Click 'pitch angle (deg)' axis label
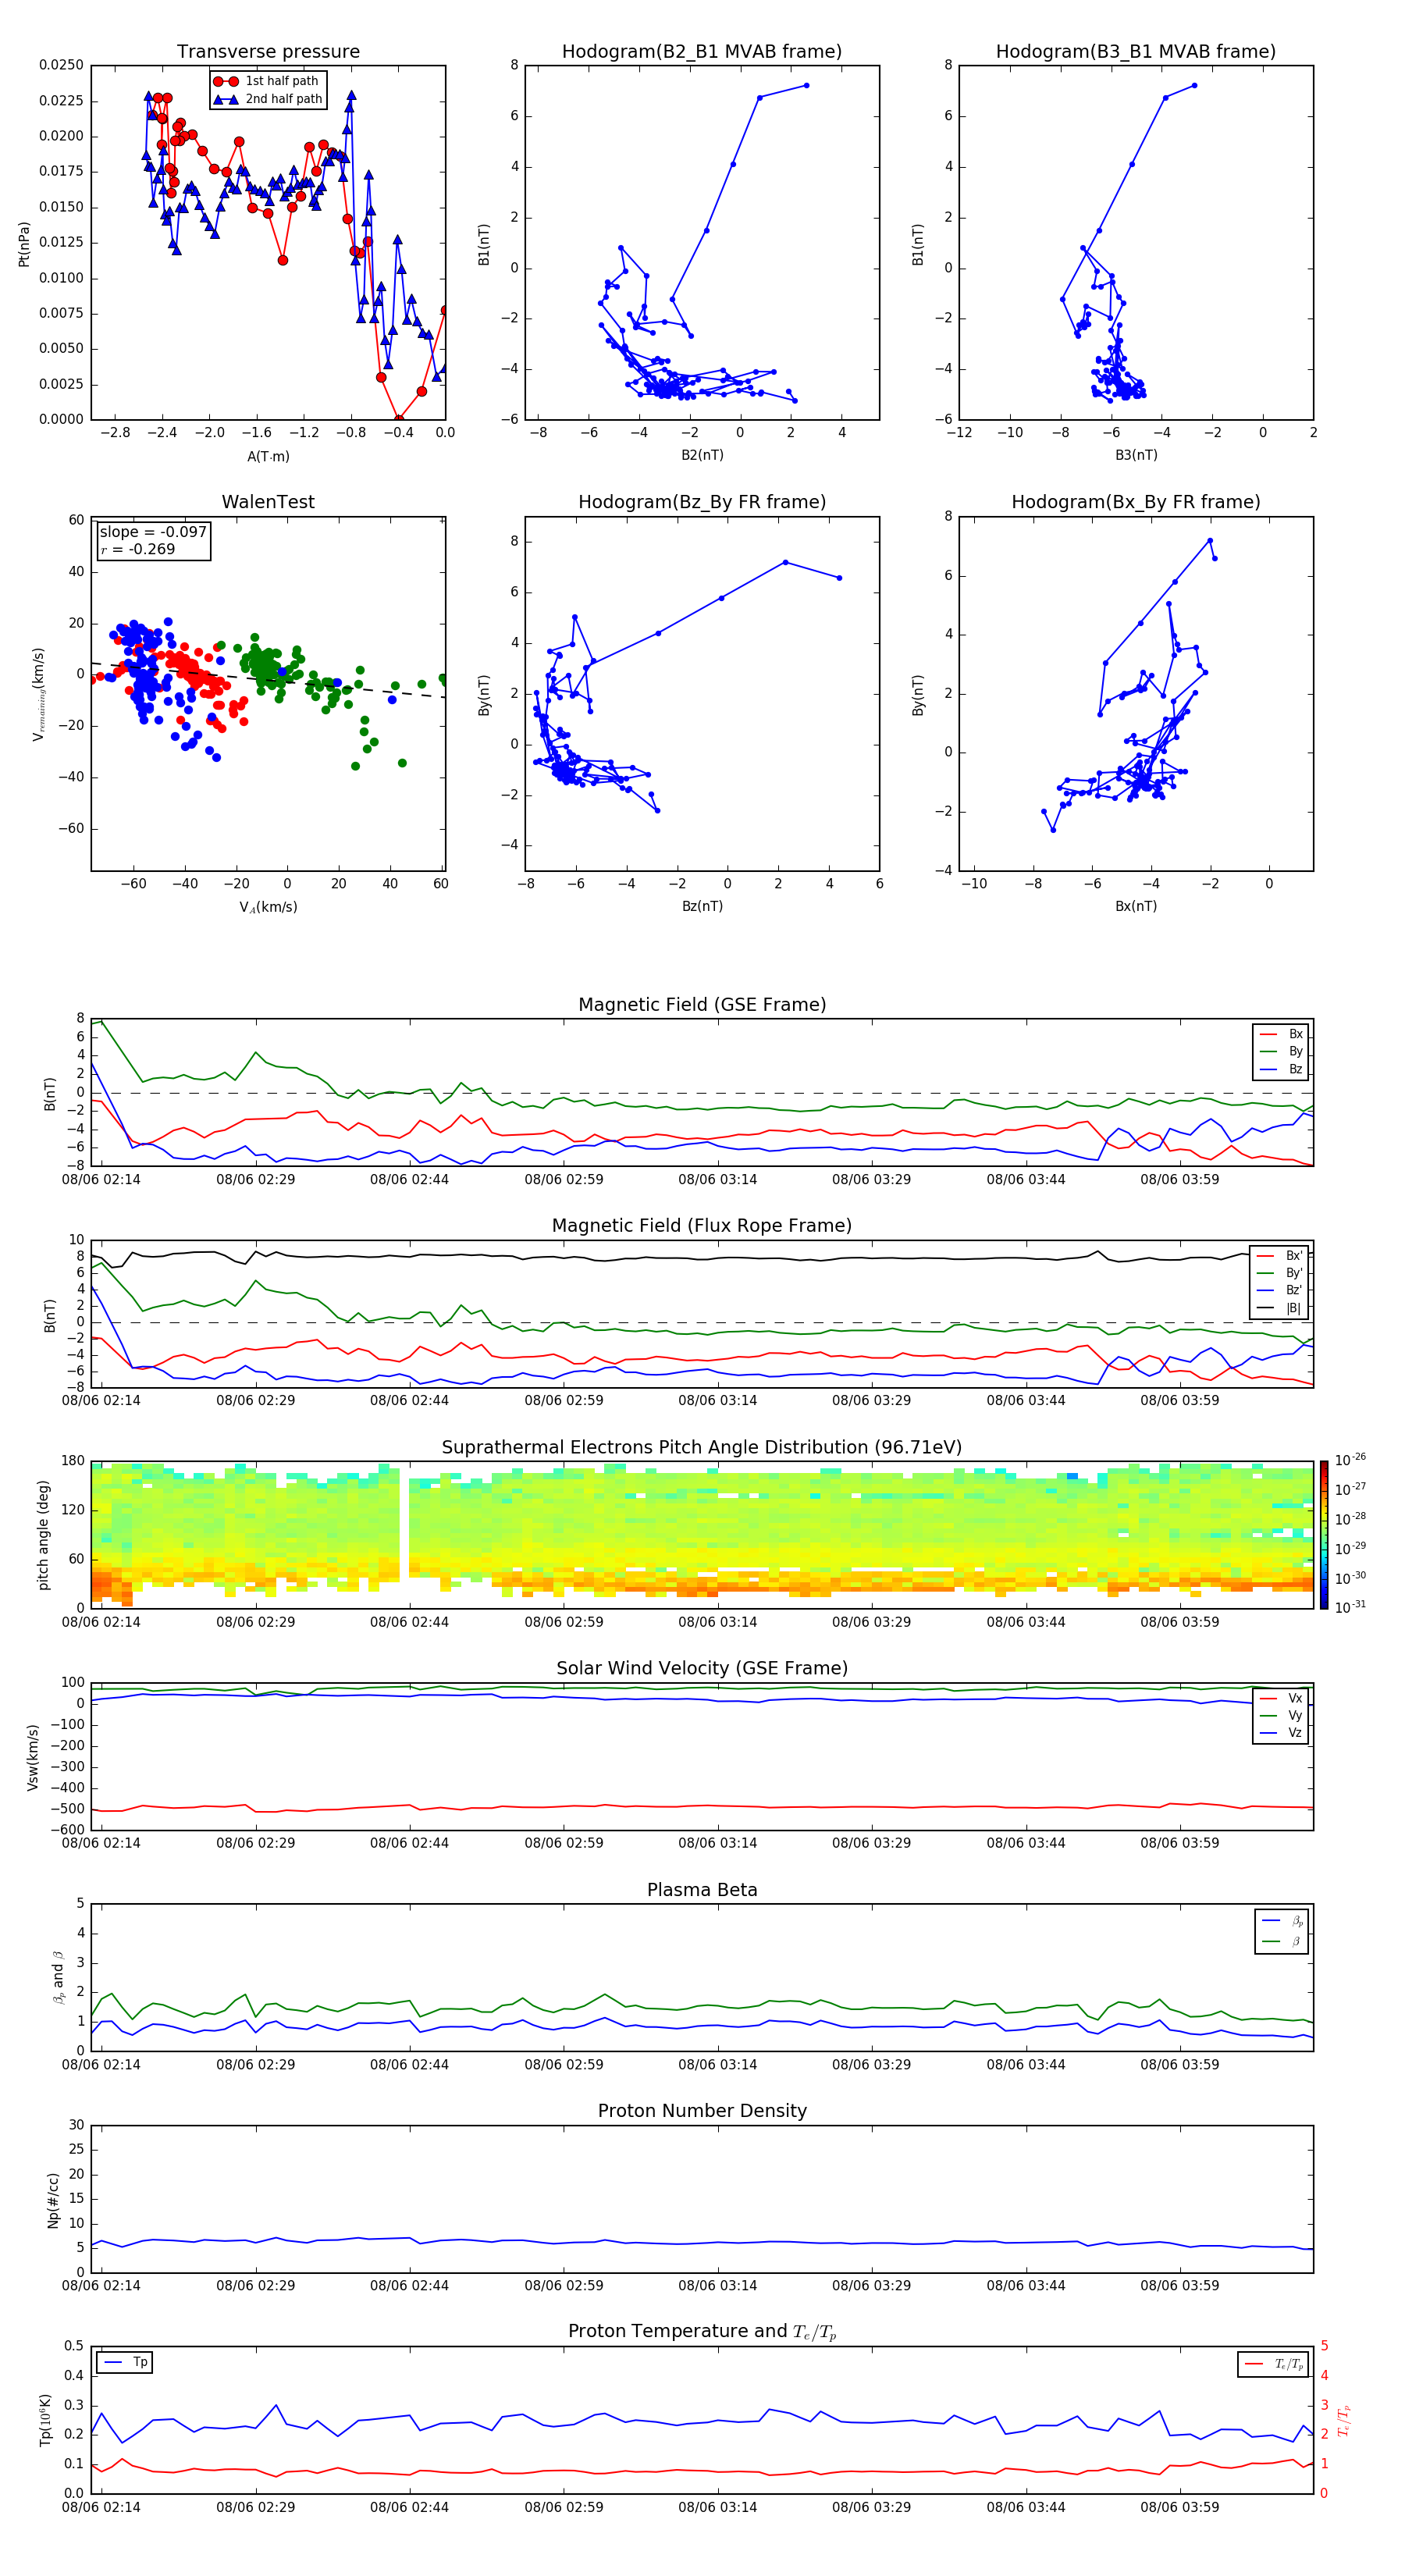 (43, 1534)
